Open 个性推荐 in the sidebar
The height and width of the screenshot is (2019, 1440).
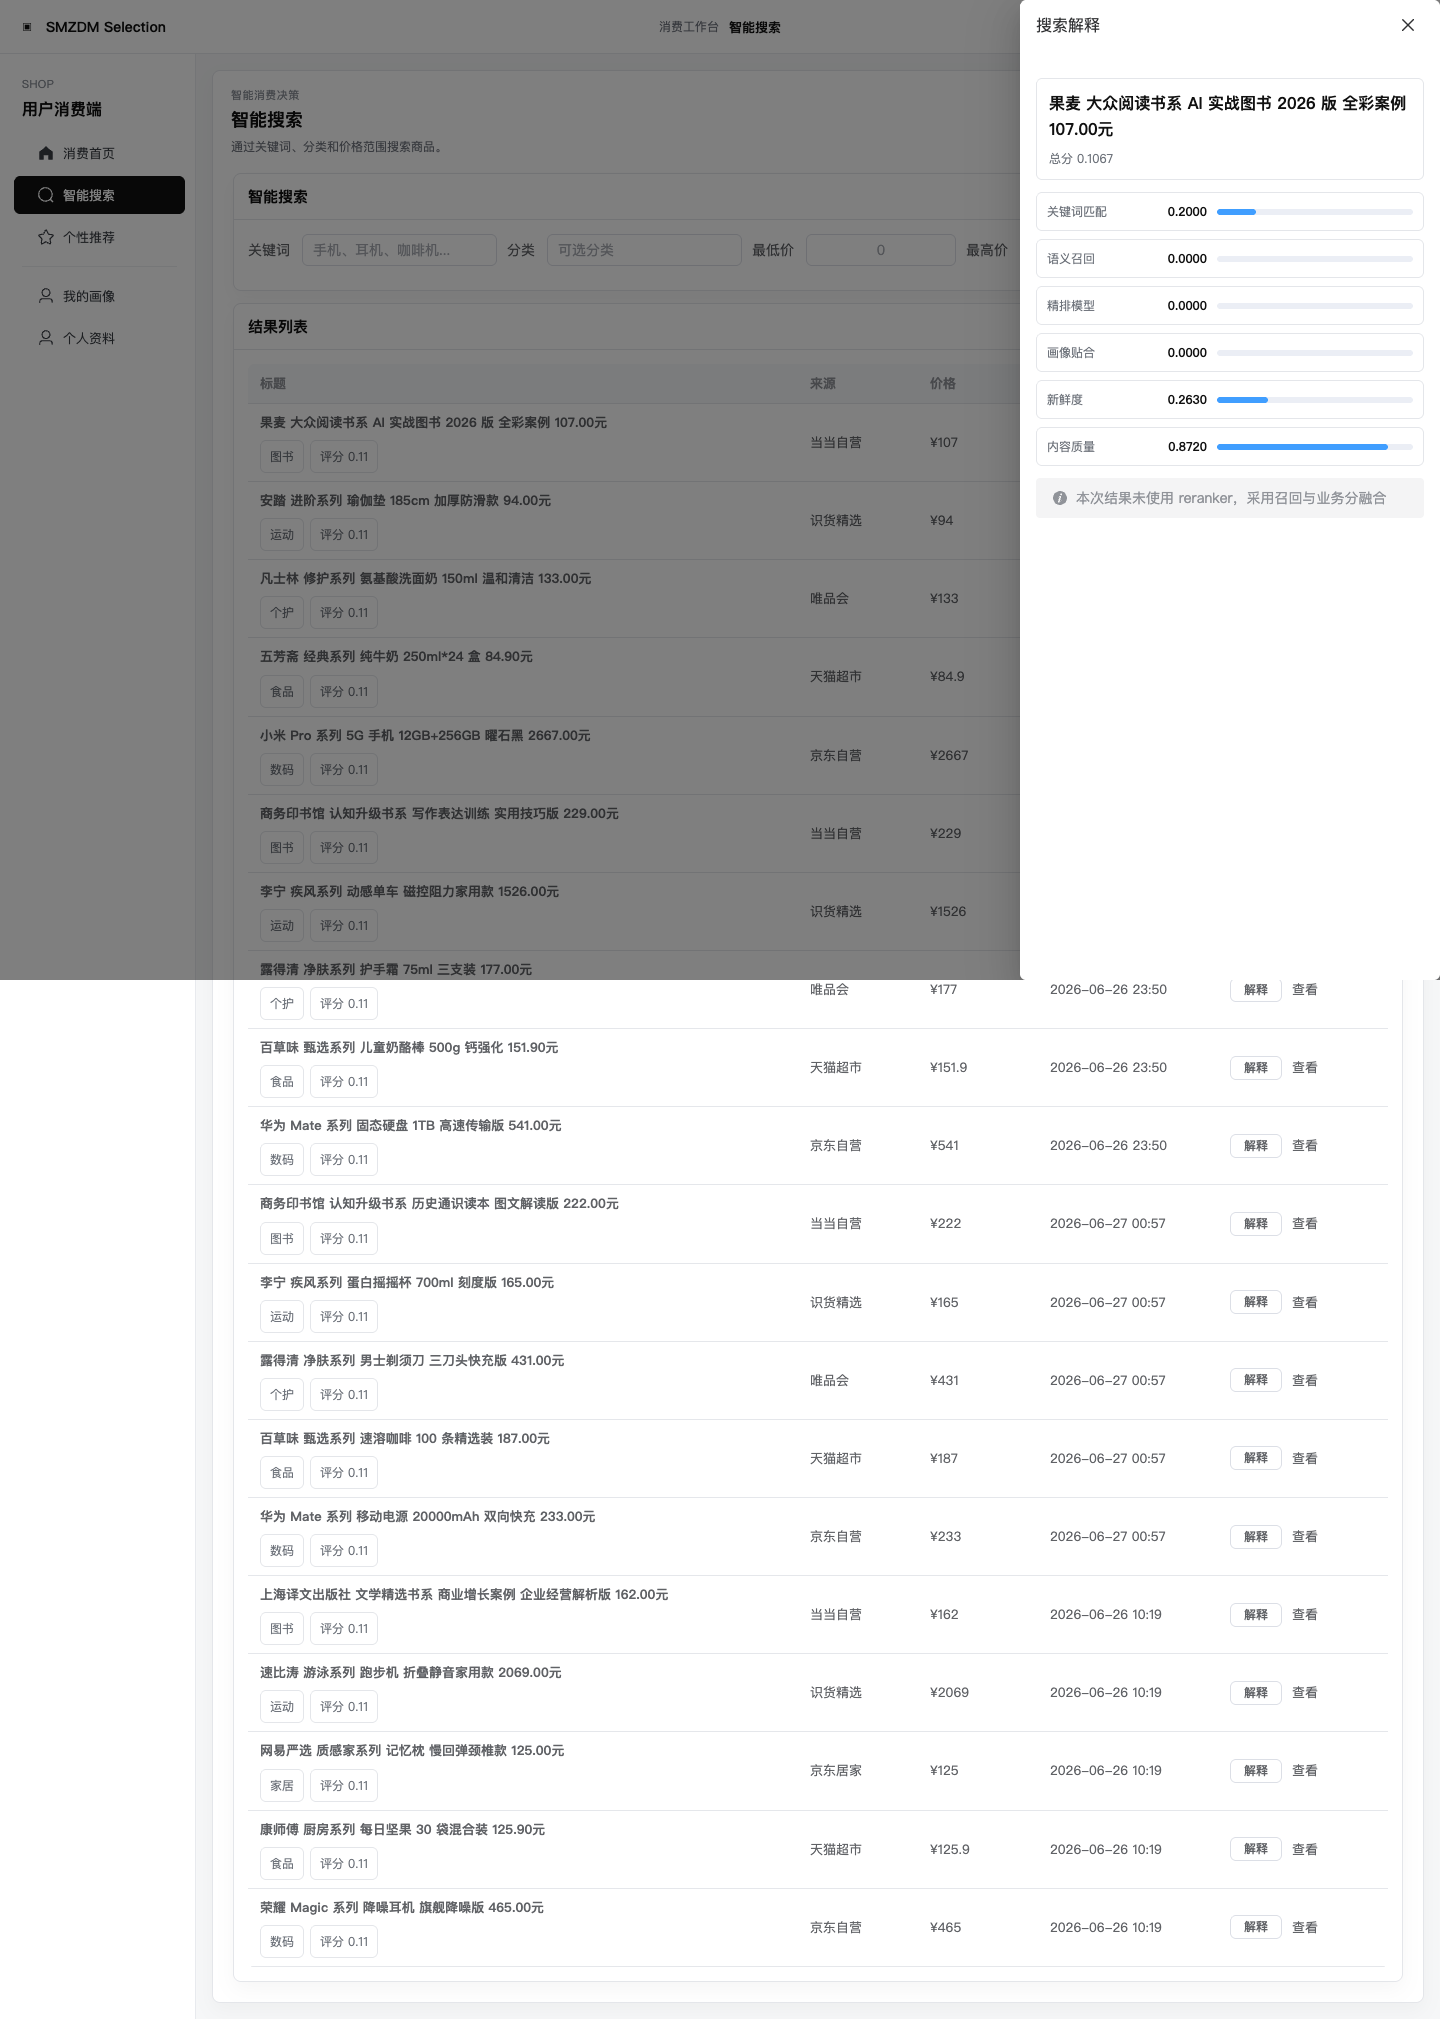(99, 237)
